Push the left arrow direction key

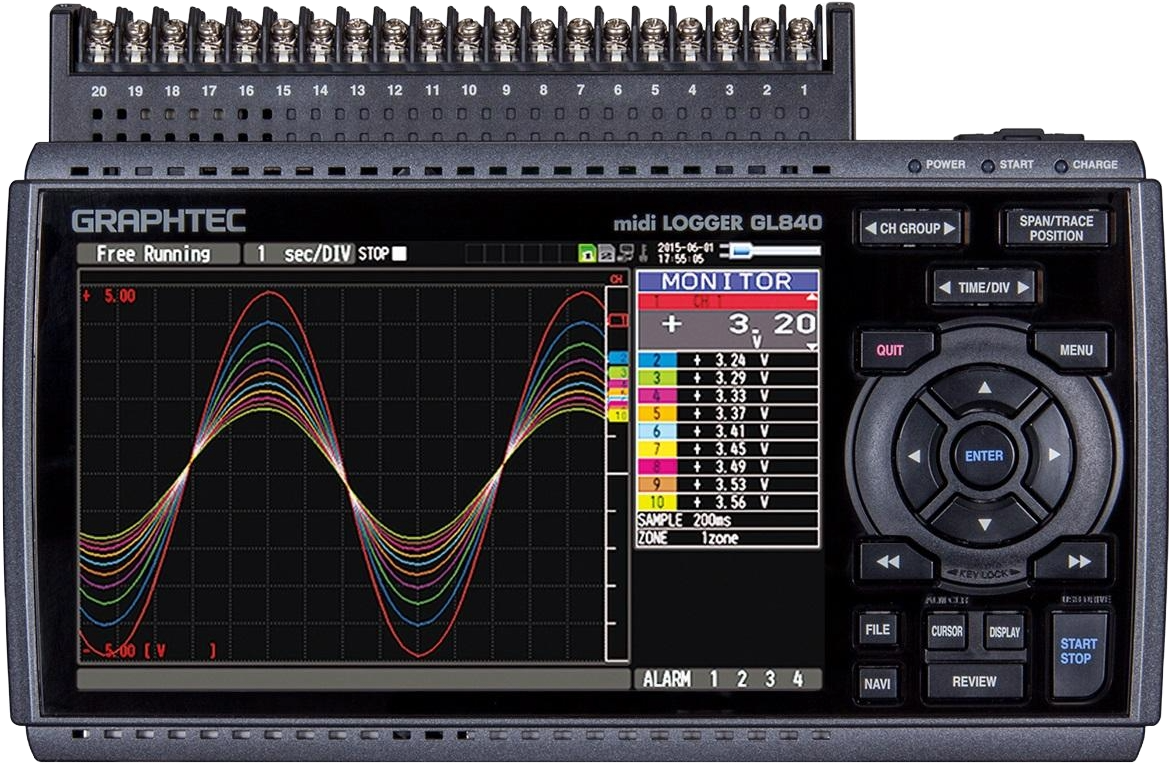click(x=914, y=456)
